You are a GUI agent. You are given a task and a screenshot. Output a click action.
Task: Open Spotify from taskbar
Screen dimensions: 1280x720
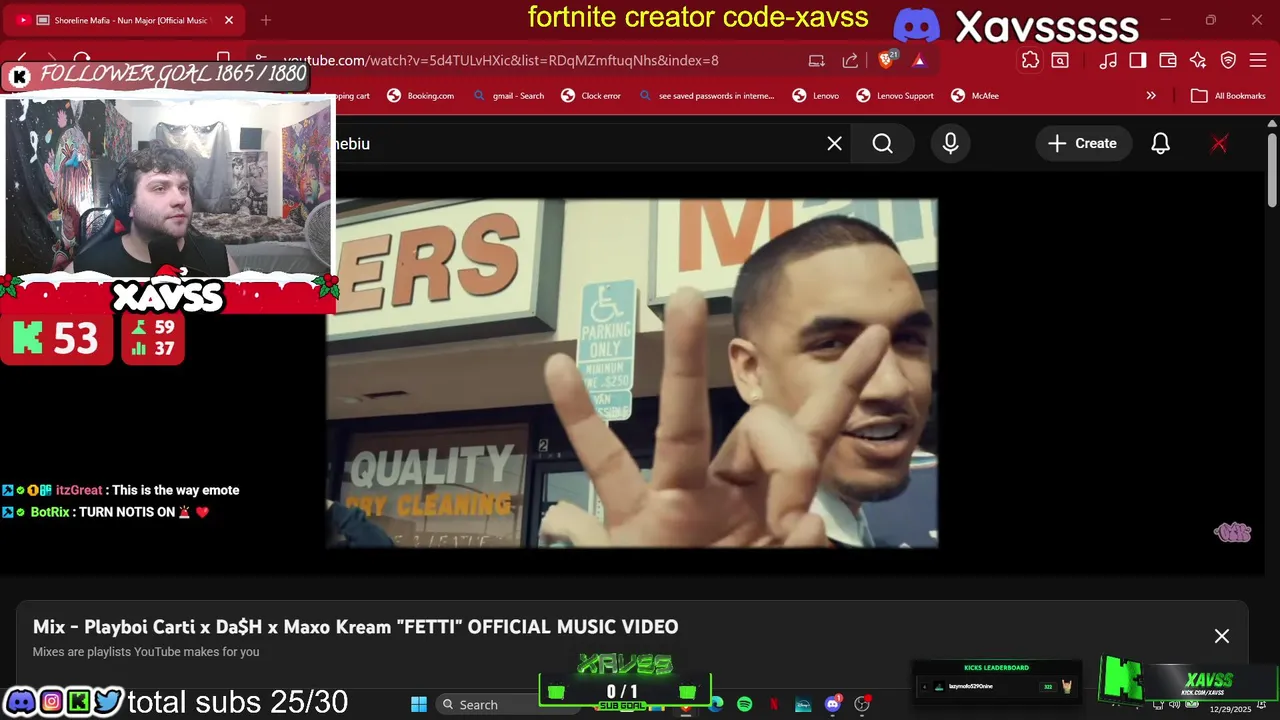[744, 705]
